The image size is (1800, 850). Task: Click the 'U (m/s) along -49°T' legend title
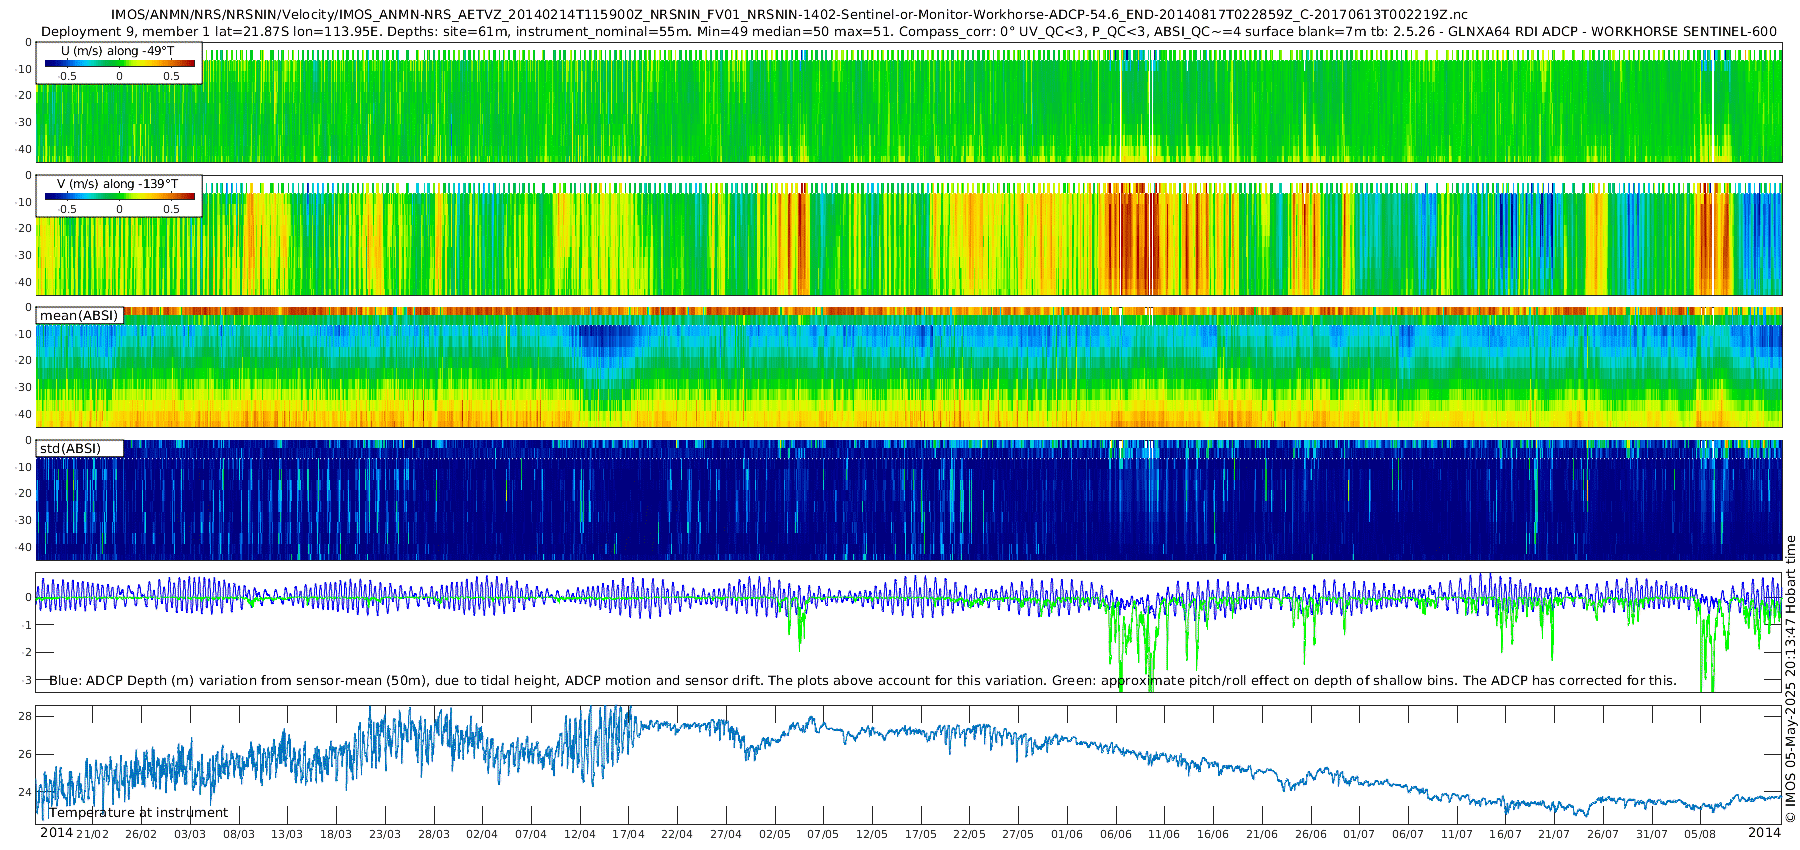(x=117, y=51)
